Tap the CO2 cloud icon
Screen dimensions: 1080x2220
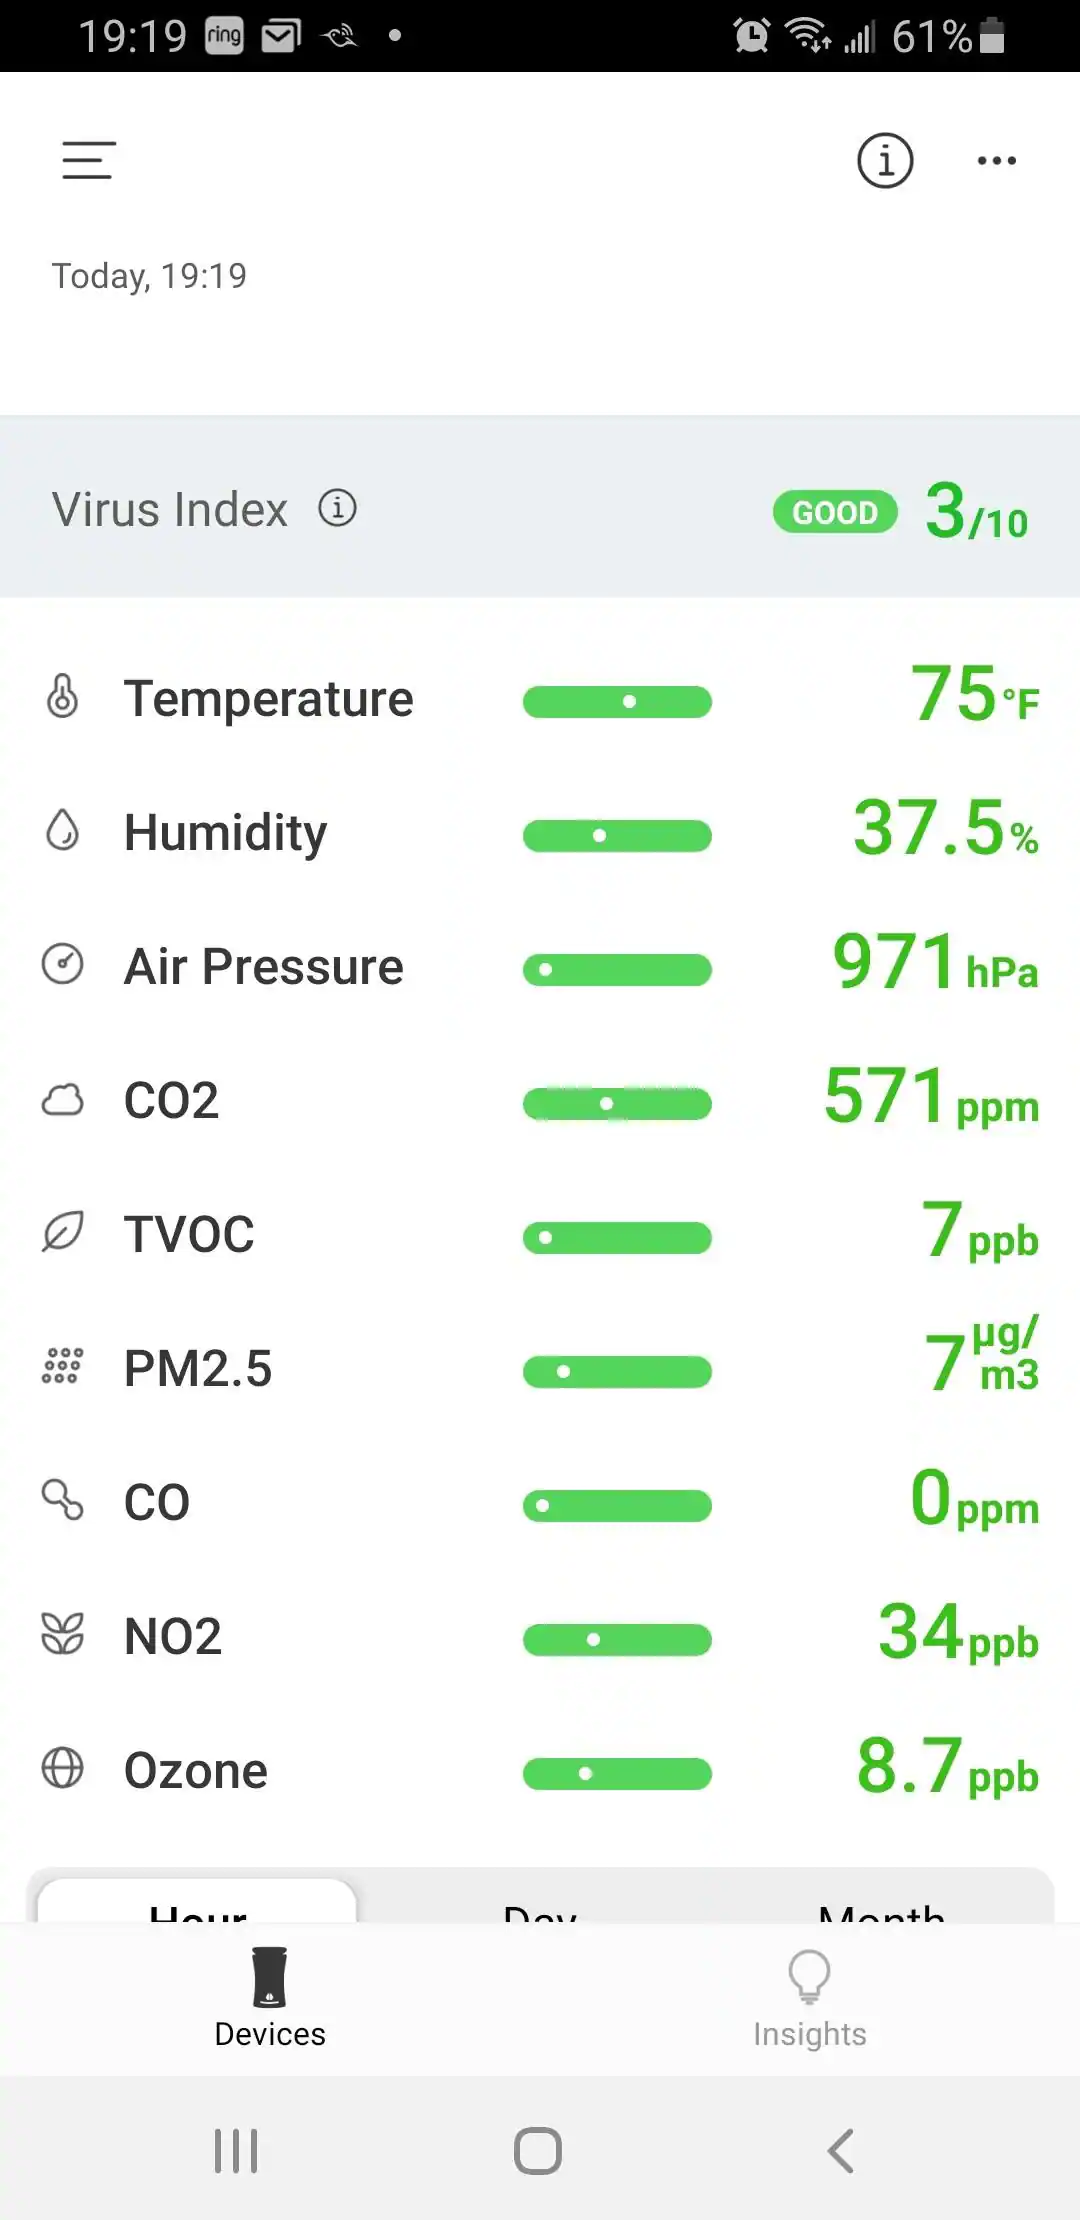[x=62, y=1100]
